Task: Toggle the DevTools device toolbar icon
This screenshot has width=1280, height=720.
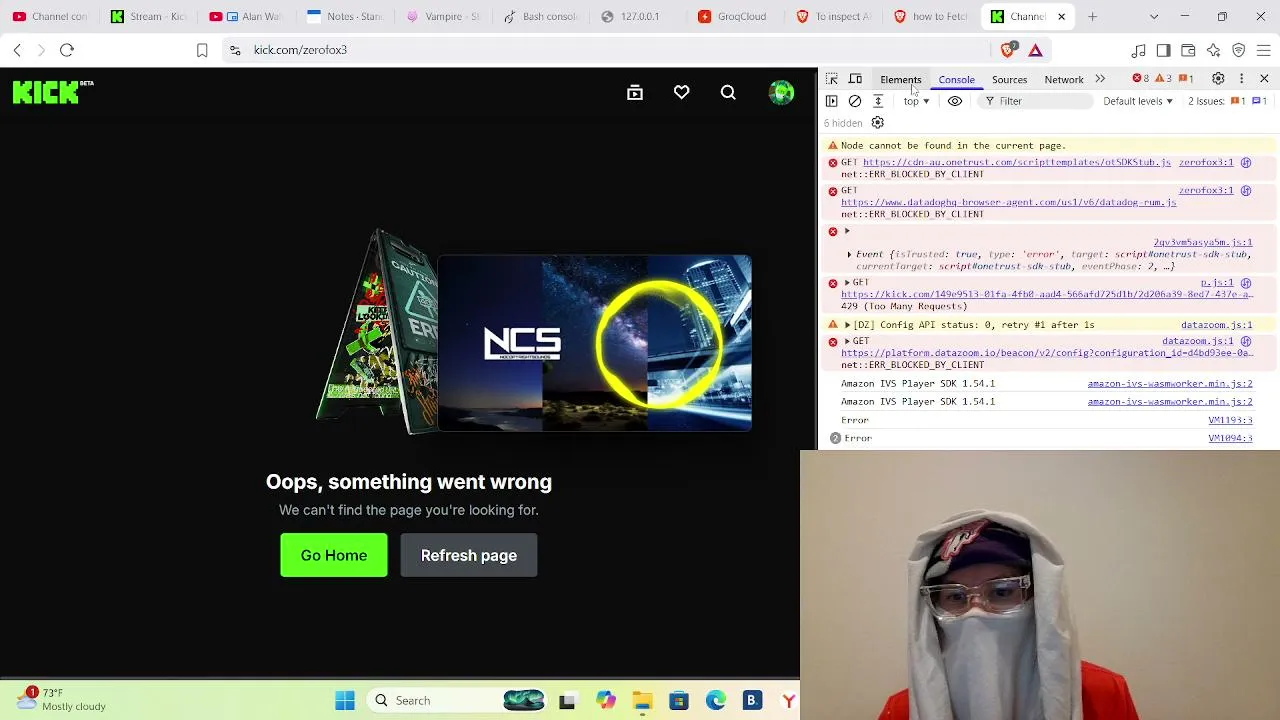Action: click(x=856, y=79)
